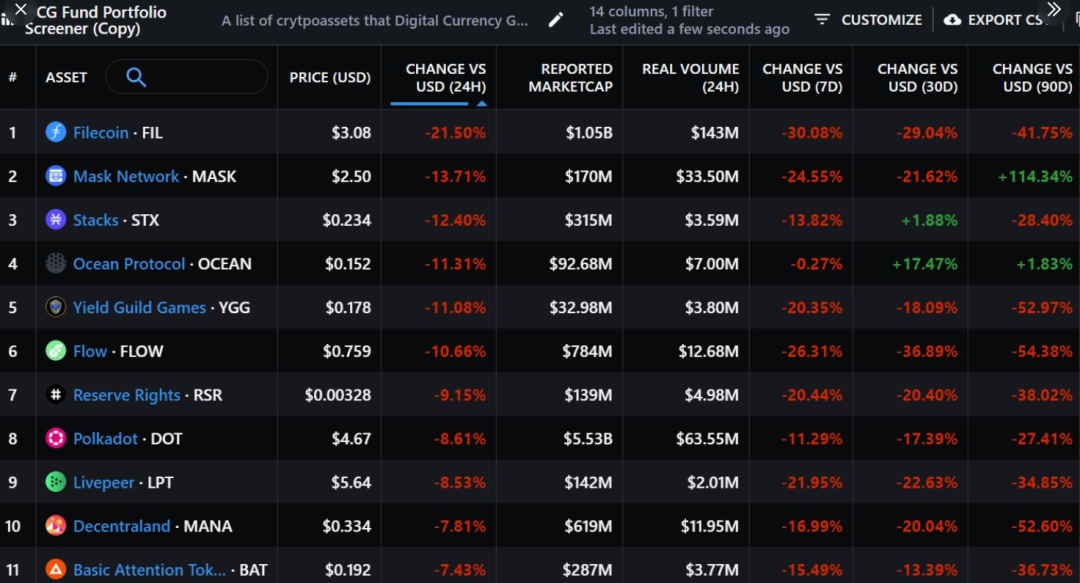
Task: Click the Polkadot logo icon
Action: point(56,438)
